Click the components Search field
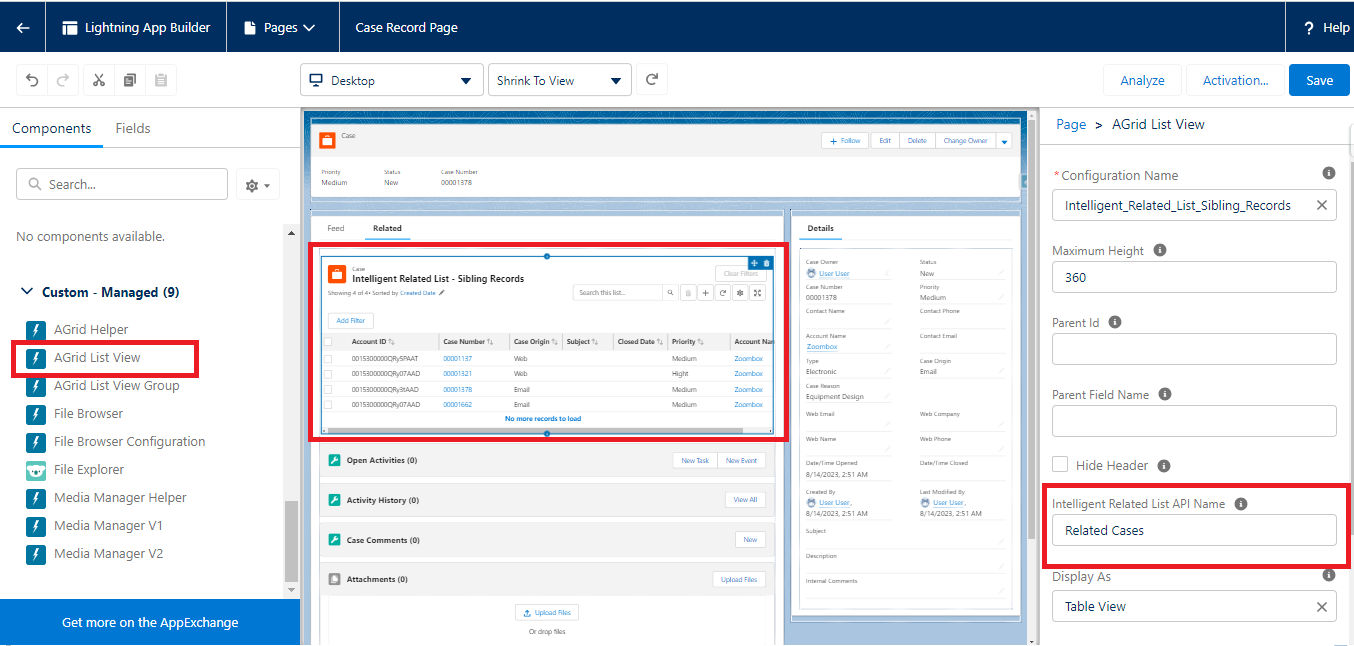The width and height of the screenshot is (1354, 646). coord(122,184)
